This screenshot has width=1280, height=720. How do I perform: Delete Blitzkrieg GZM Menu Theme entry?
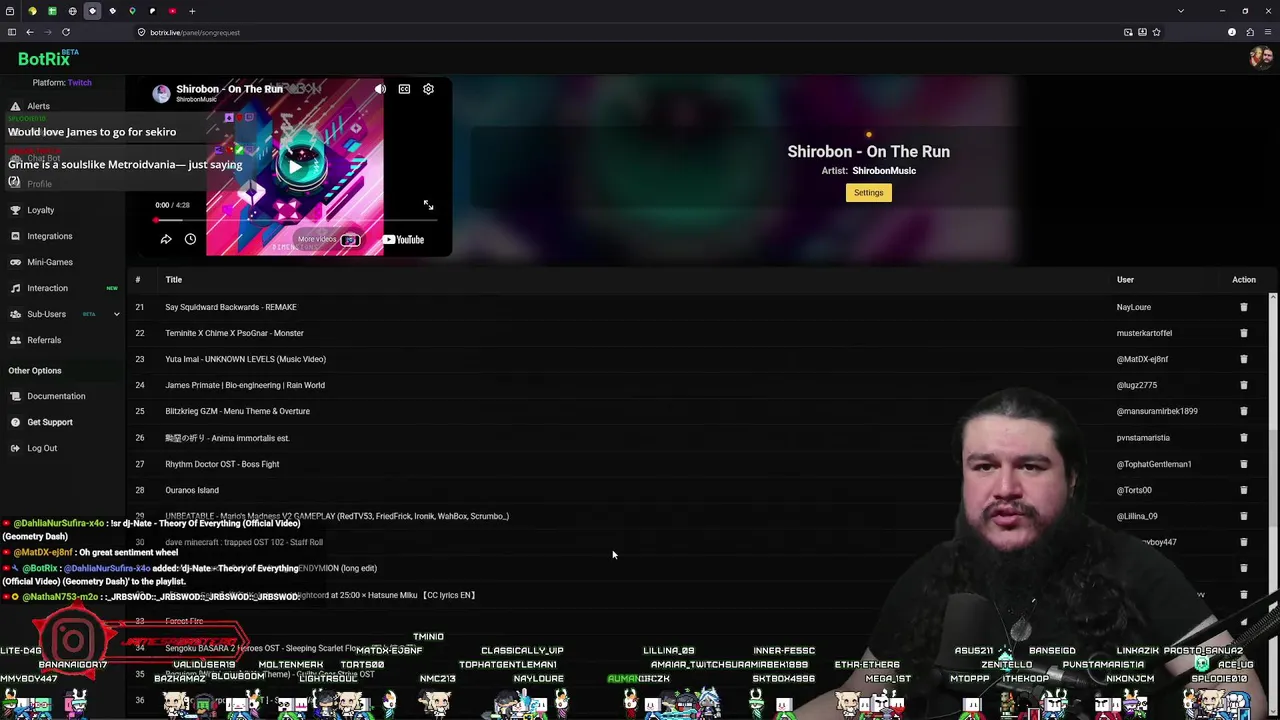(x=1244, y=411)
